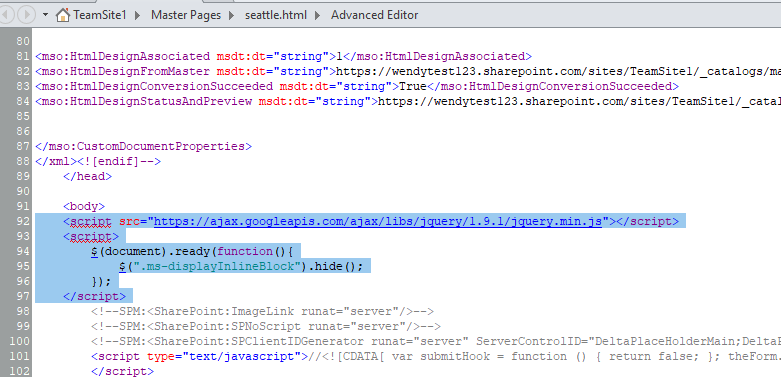The image size is (781, 377).
Task: Click the closing </script> tag on line 97
Action: point(94,296)
